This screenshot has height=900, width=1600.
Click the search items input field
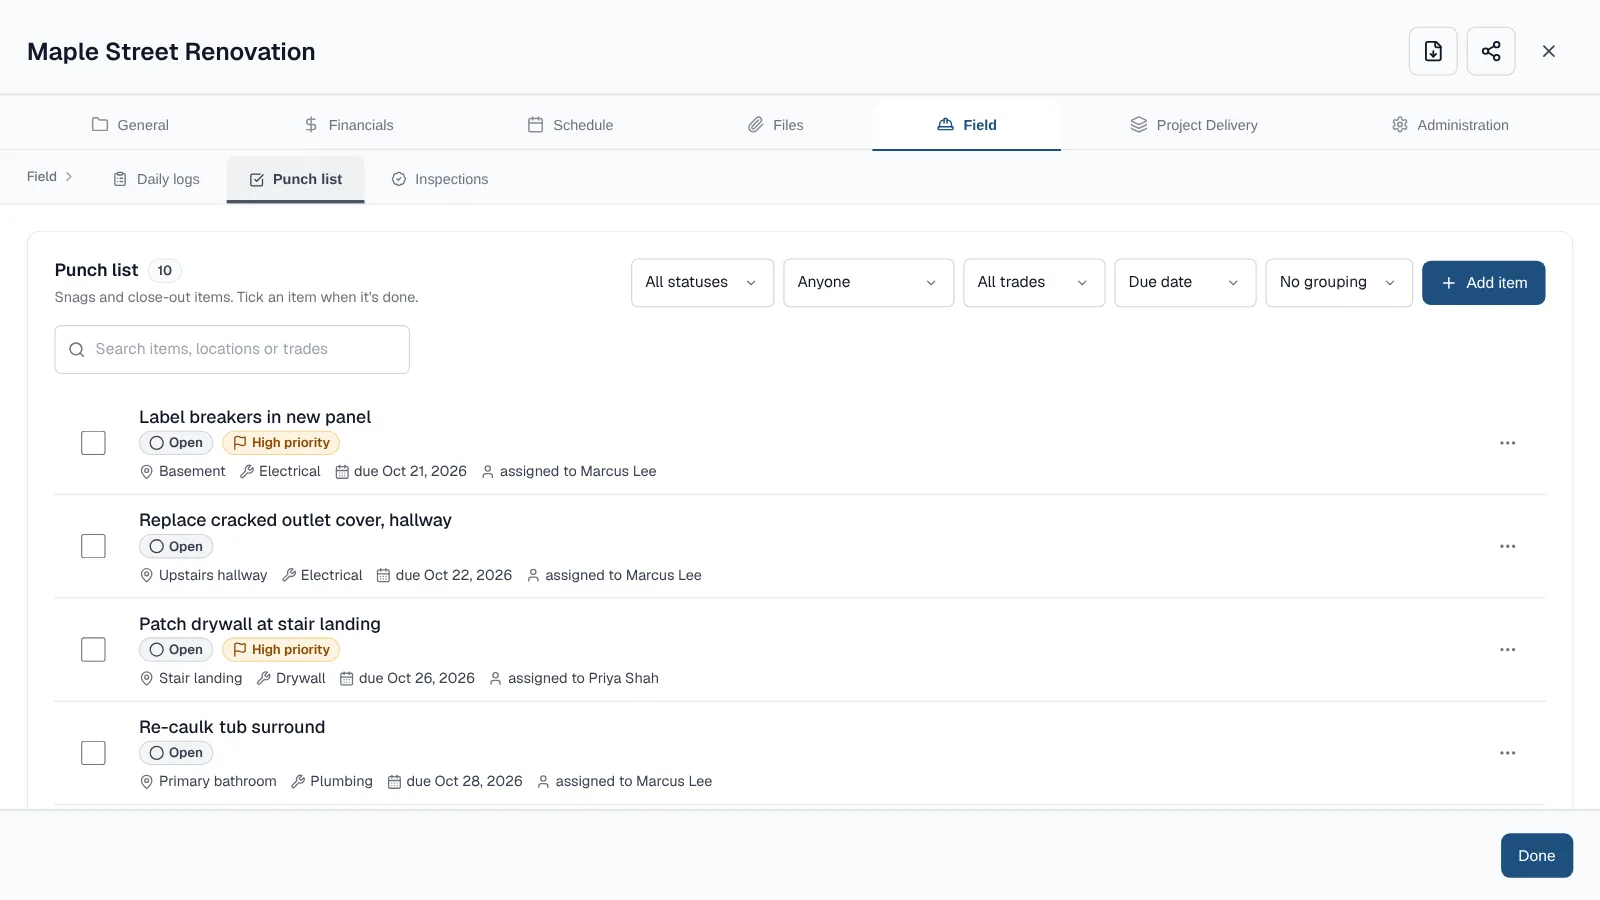coord(232,350)
